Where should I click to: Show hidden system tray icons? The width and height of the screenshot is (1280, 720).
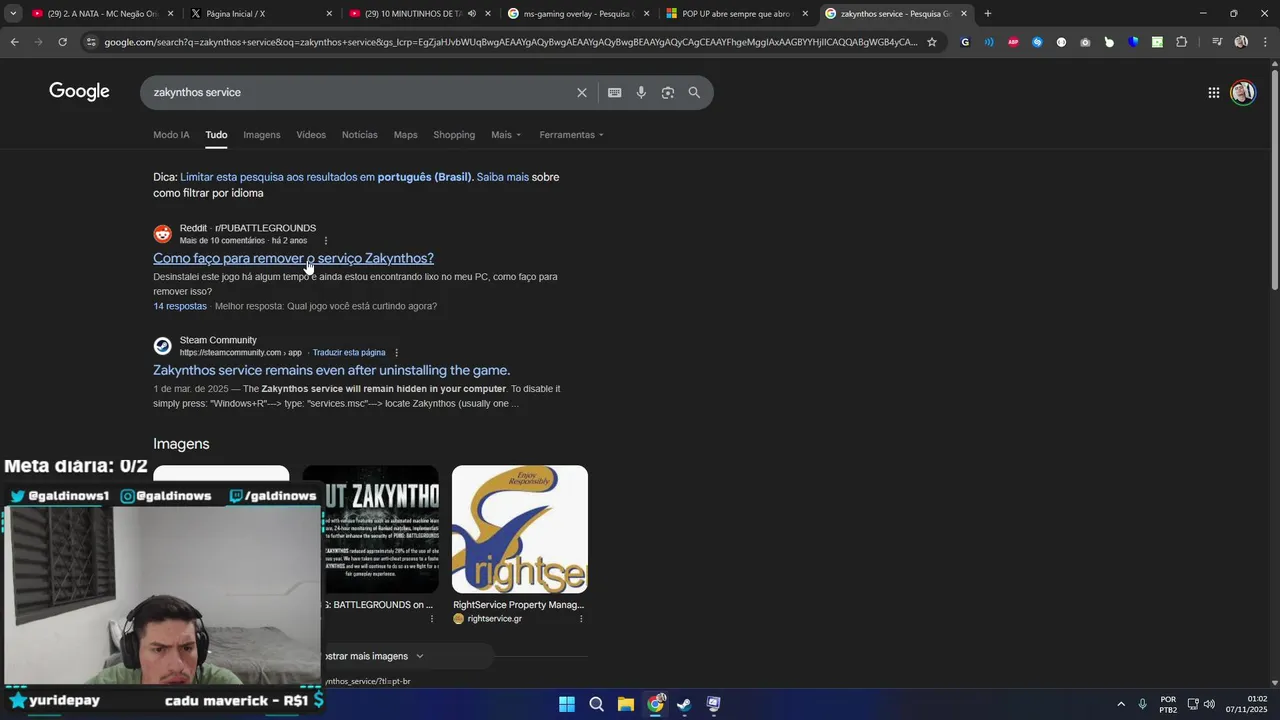click(x=1120, y=704)
